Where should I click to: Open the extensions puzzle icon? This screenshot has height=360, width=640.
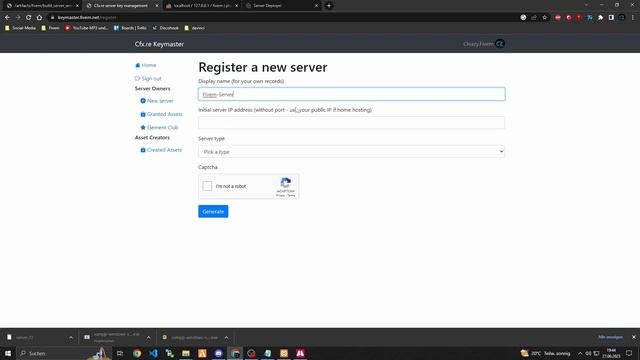coord(600,18)
